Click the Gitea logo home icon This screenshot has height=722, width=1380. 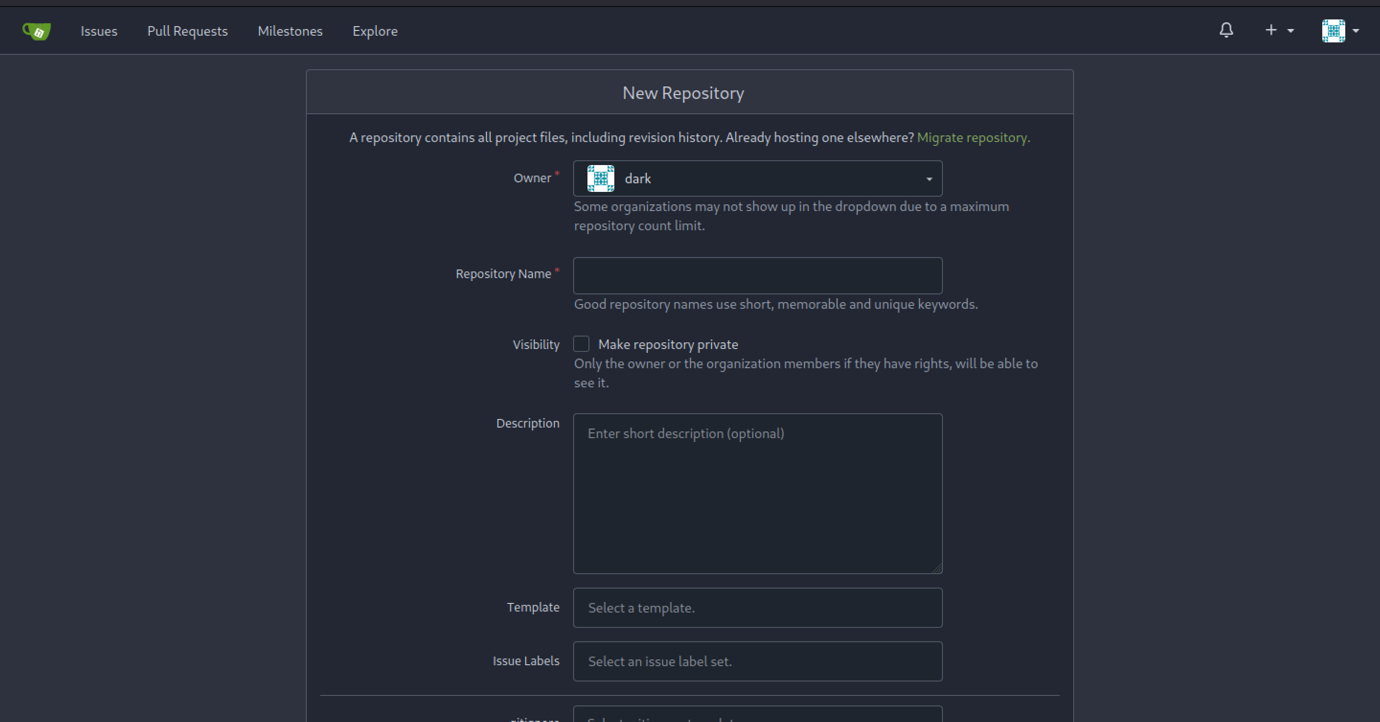37,31
